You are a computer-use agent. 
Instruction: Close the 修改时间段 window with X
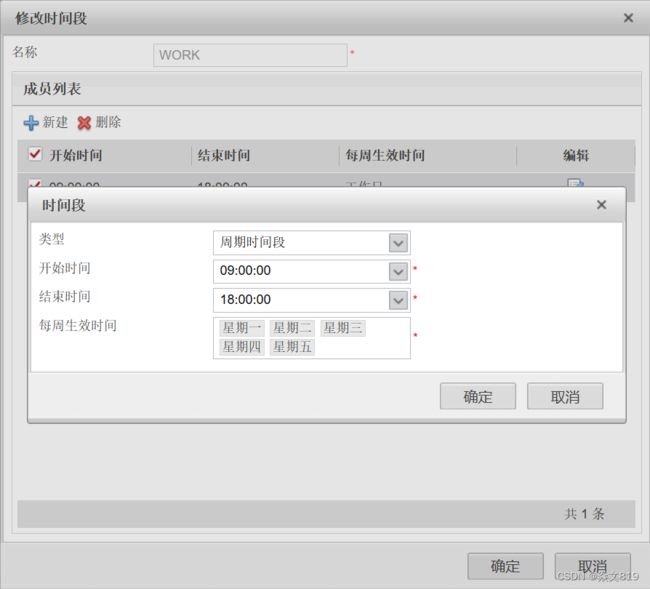click(628, 18)
